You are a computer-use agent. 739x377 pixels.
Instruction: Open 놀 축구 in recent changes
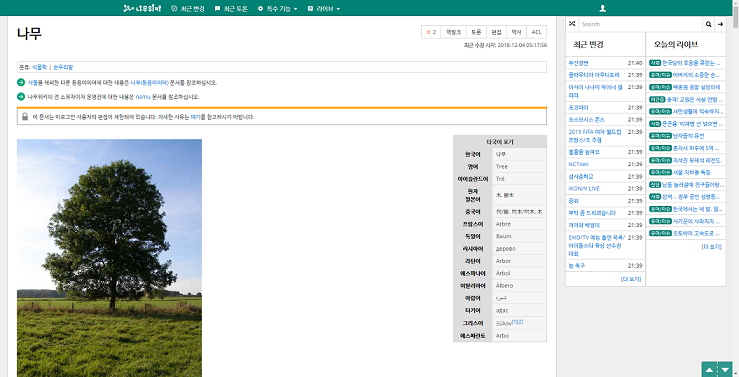pos(576,266)
